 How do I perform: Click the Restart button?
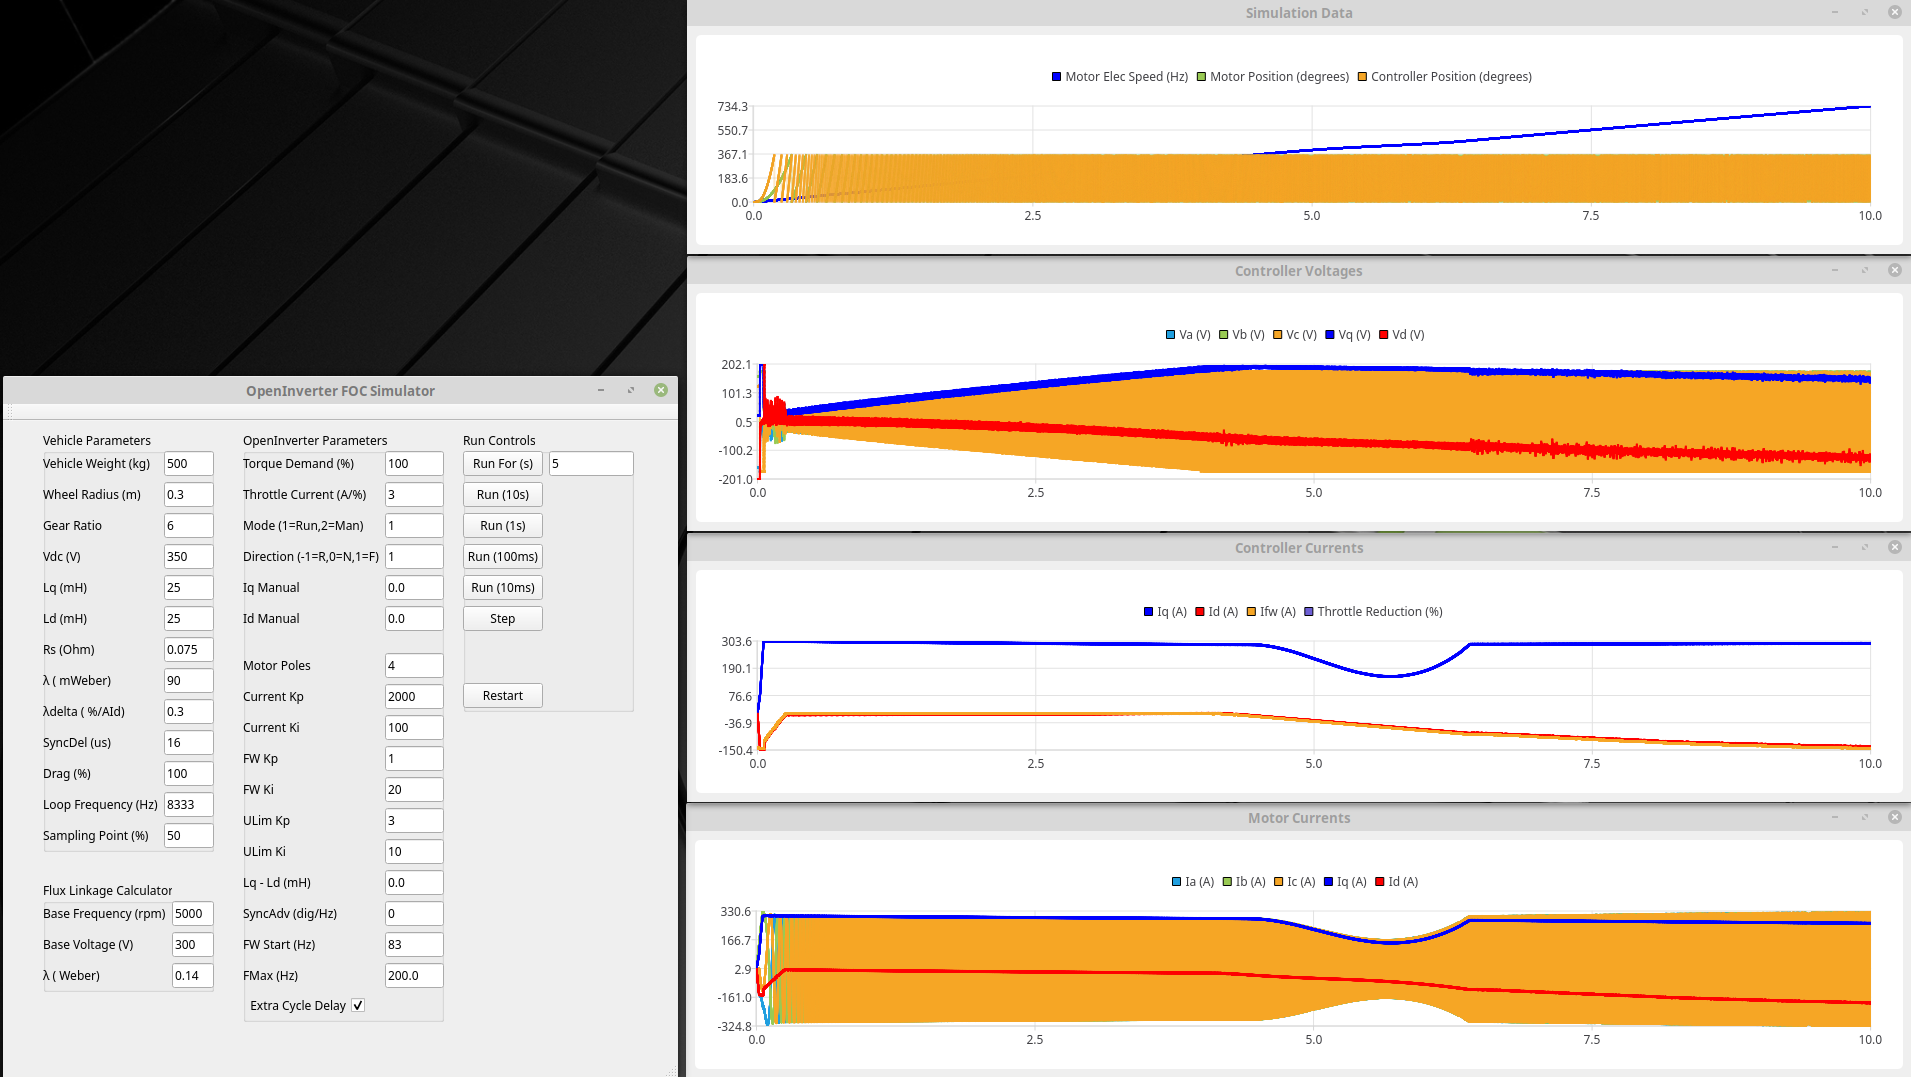tap(502, 696)
